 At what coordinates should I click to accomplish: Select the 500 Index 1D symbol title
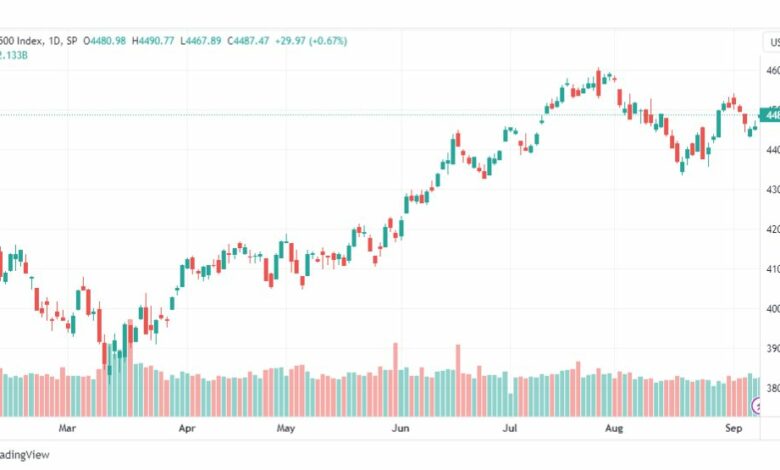point(38,41)
